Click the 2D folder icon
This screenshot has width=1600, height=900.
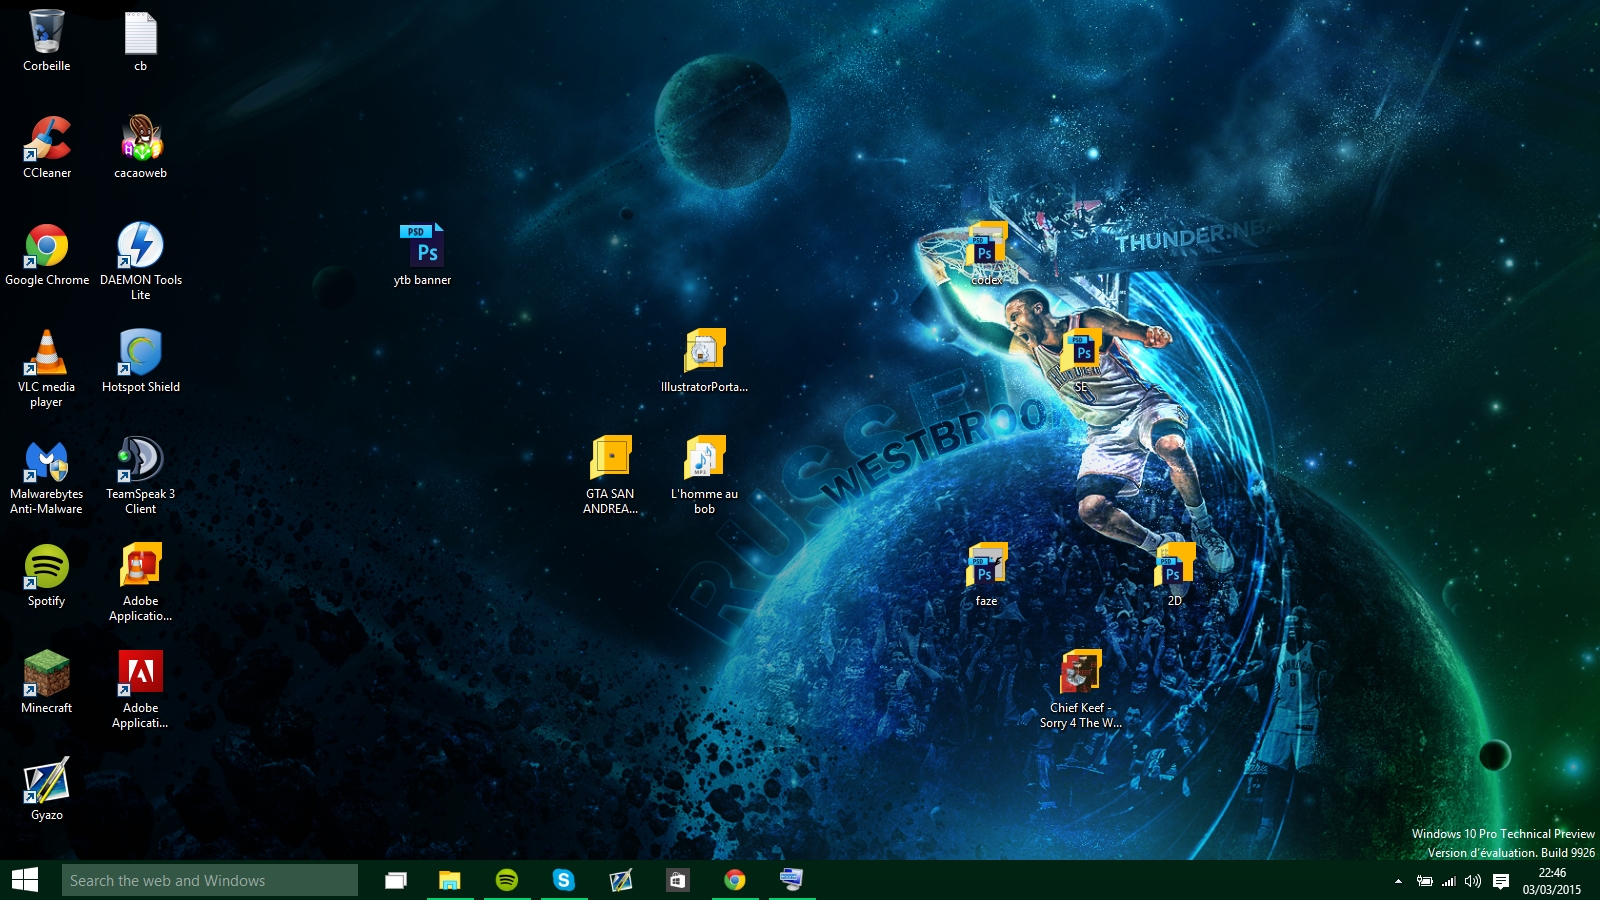pyautogui.click(x=1174, y=576)
